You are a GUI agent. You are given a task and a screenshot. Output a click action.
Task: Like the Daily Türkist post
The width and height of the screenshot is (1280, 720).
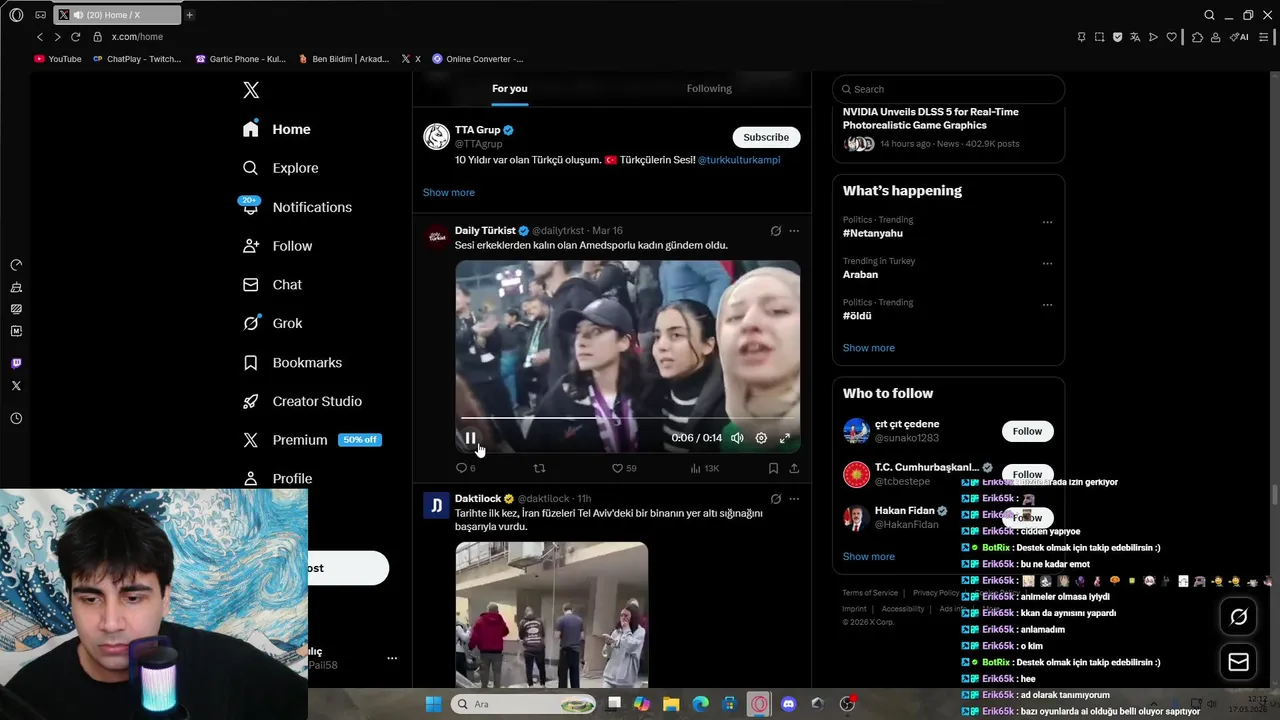[624, 468]
